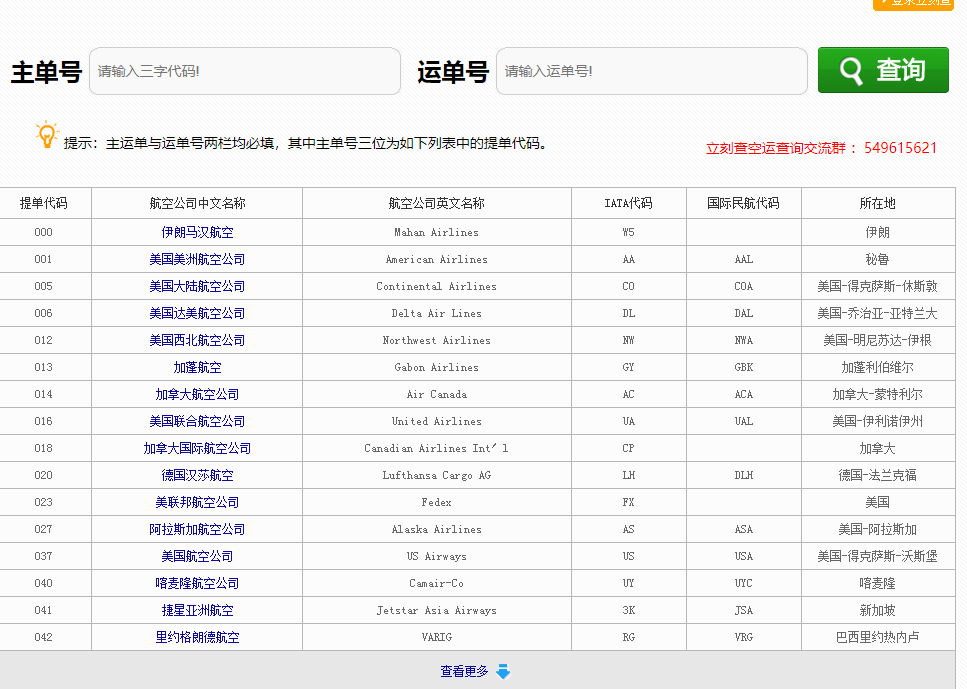Open the 加拿大国际航空公司 link
Viewport: 967px width, 689px height.
(x=197, y=448)
